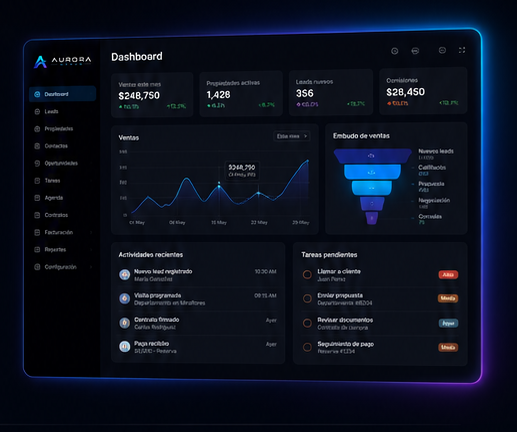Viewport: 517px width, 432px height.
Task: Click the top funnel stage Nuevos leads
Action: point(373,156)
